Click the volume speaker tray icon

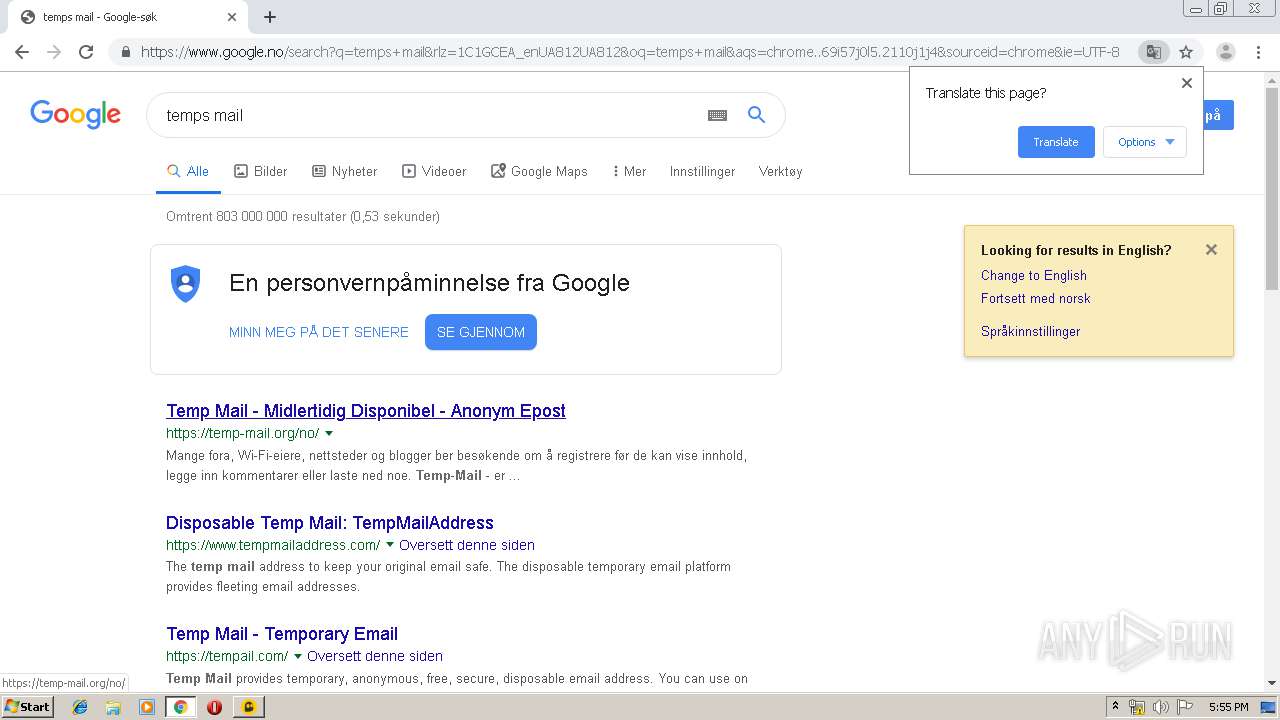(1161, 707)
